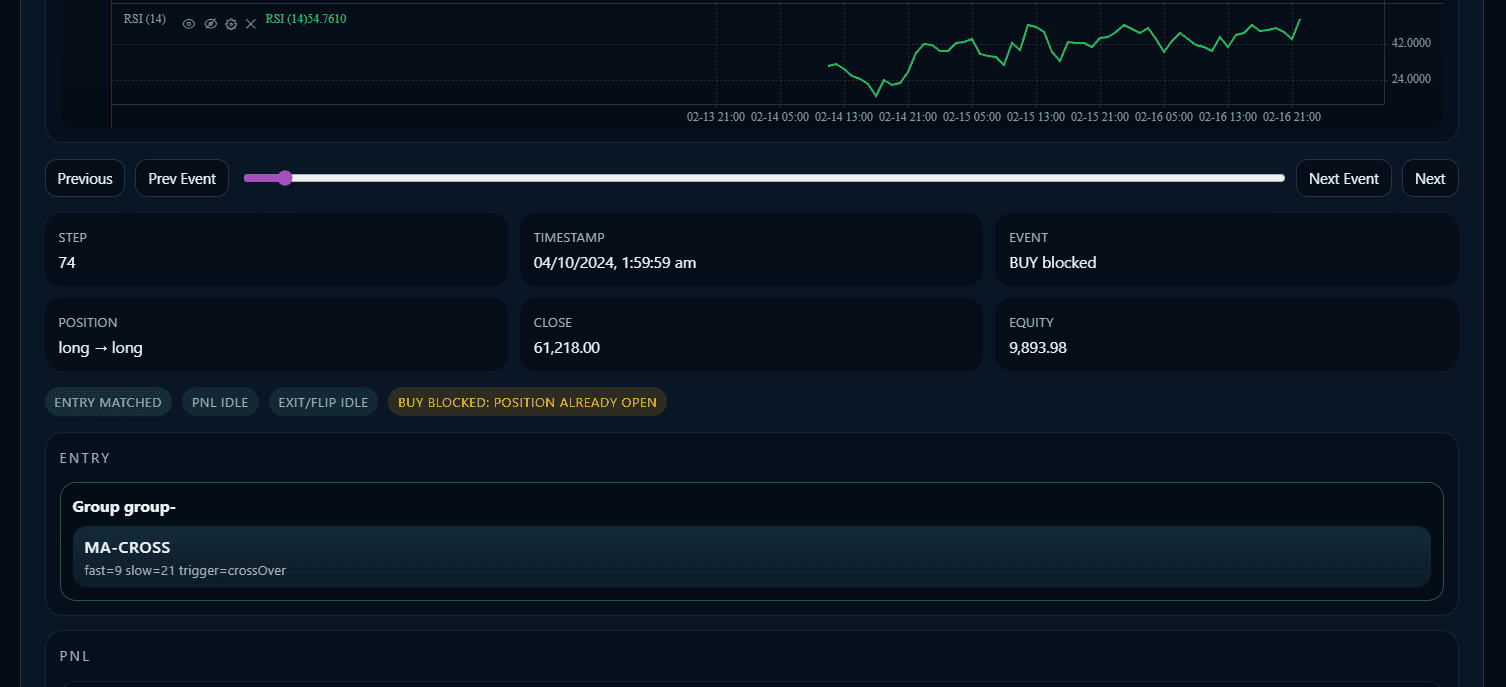This screenshot has height=687, width=1506.
Task: Select the EXIT/FLIP IDLE status chip
Action: (x=323, y=402)
